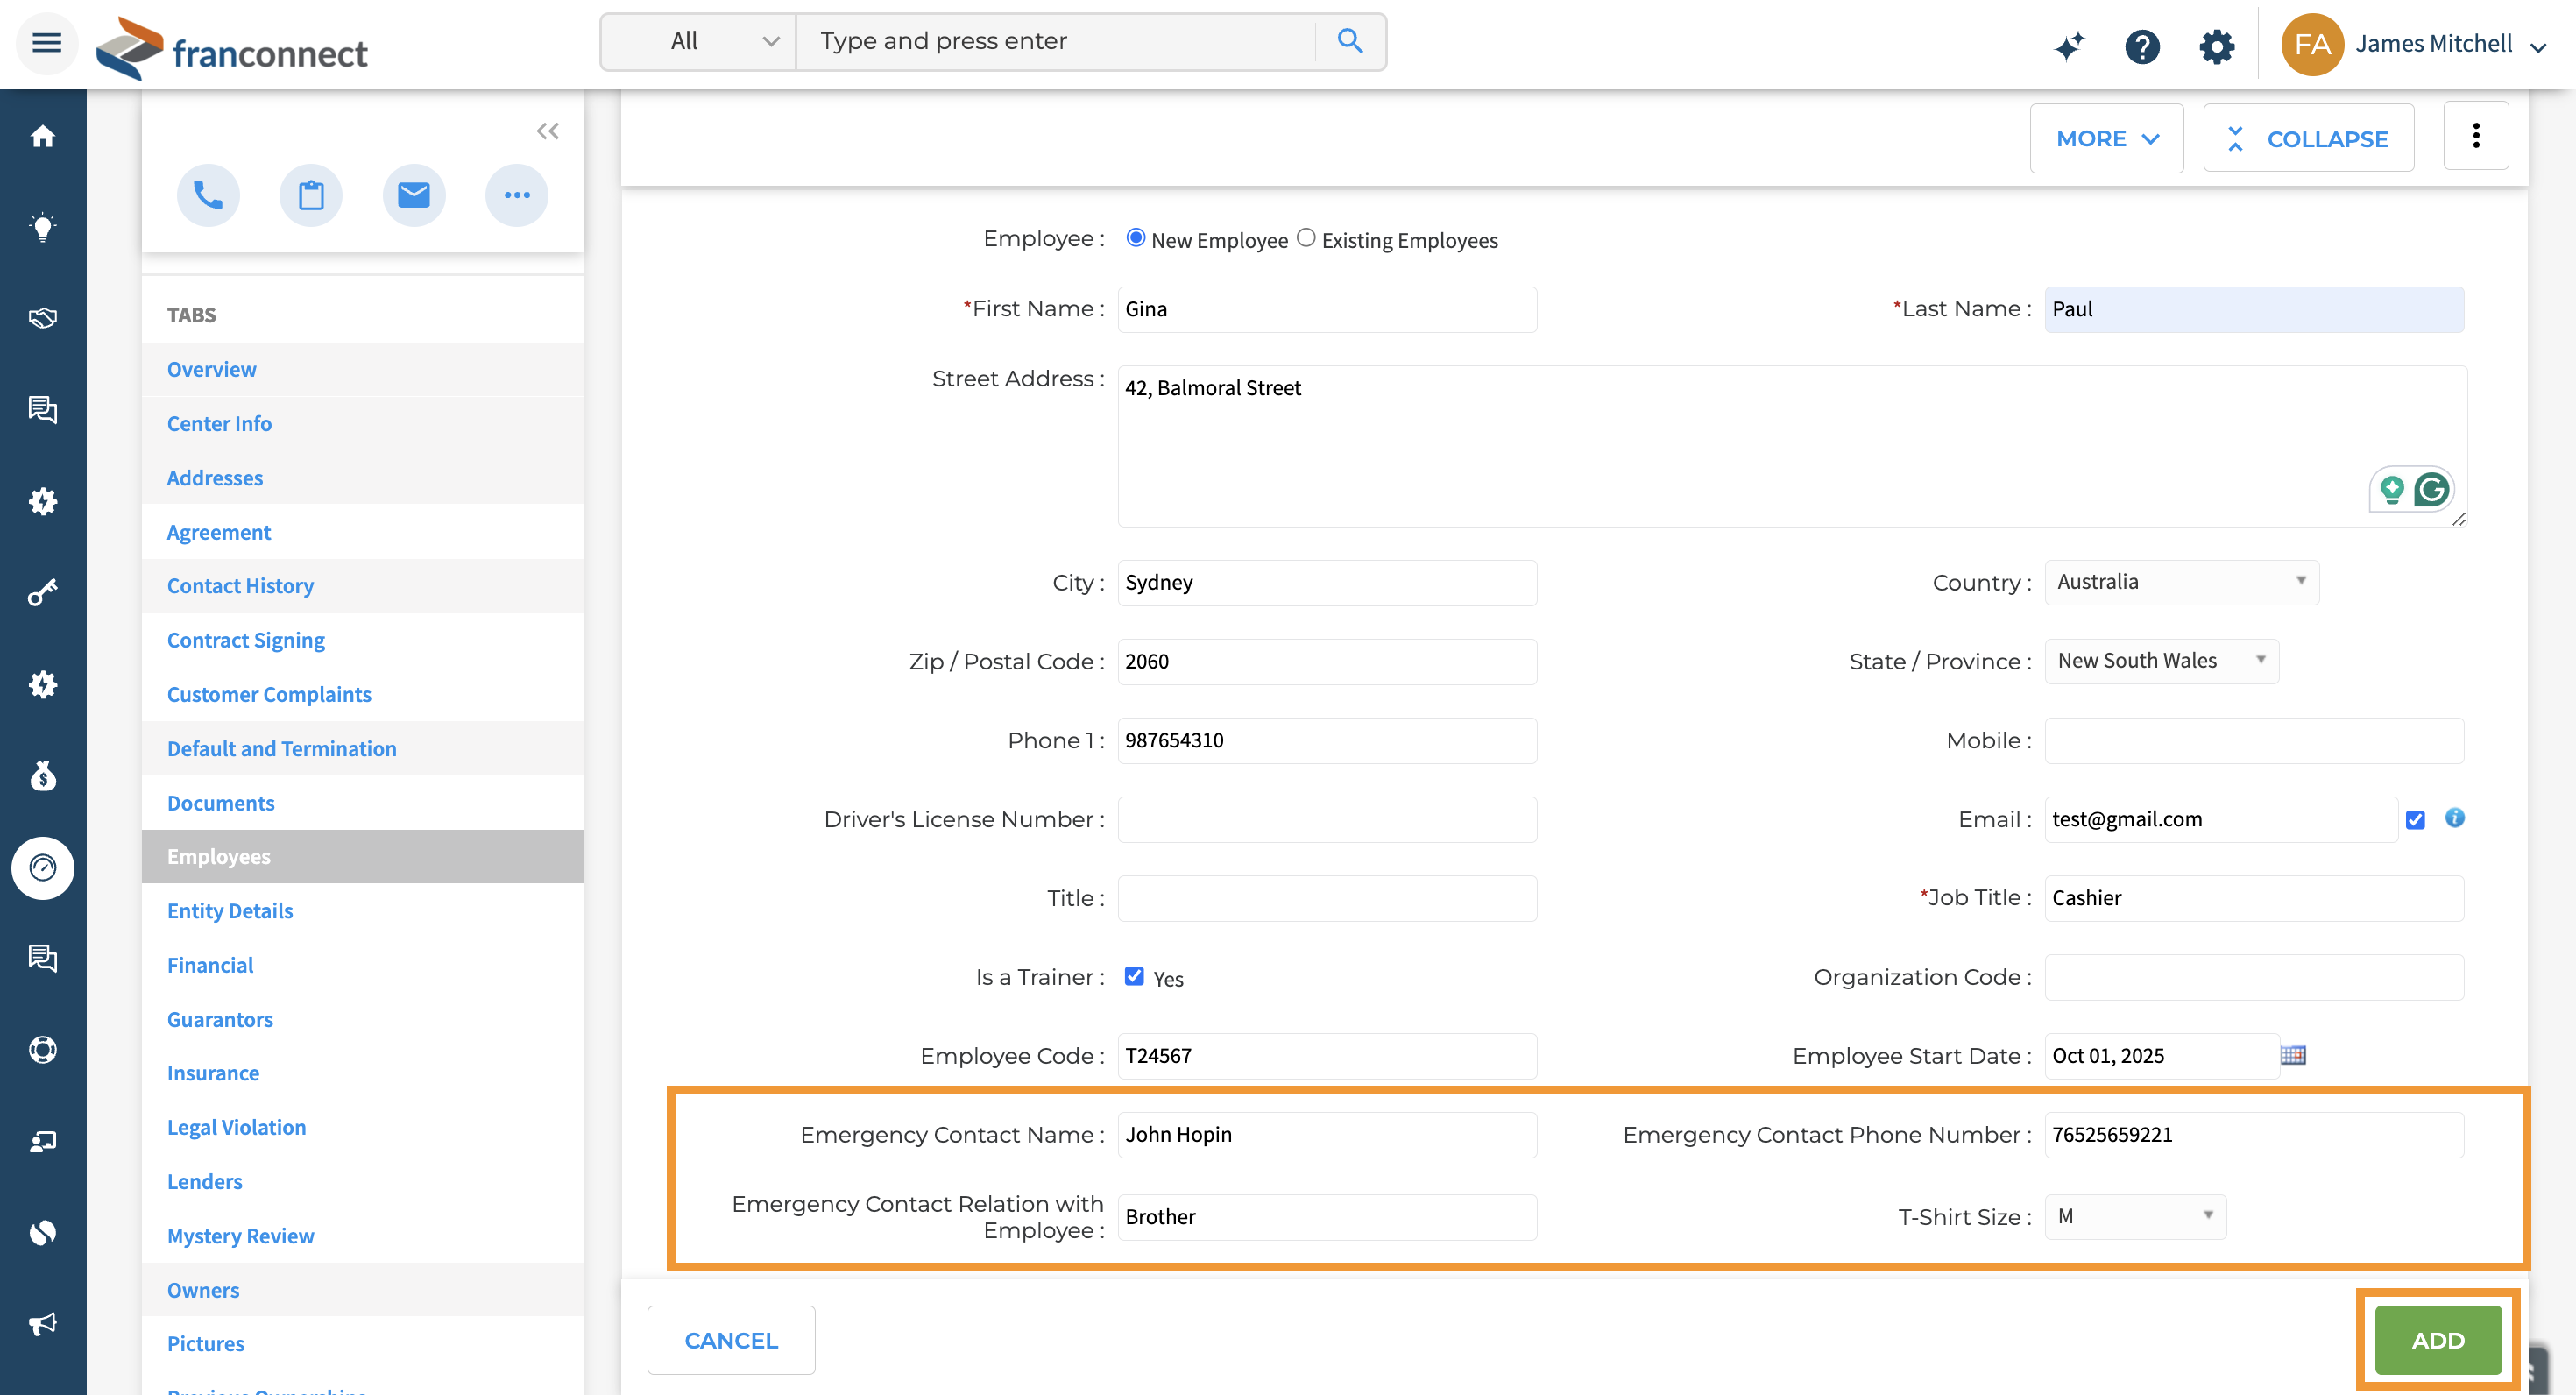This screenshot has width=2576, height=1395.
Task: Click the CANCEL button
Action: point(730,1340)
